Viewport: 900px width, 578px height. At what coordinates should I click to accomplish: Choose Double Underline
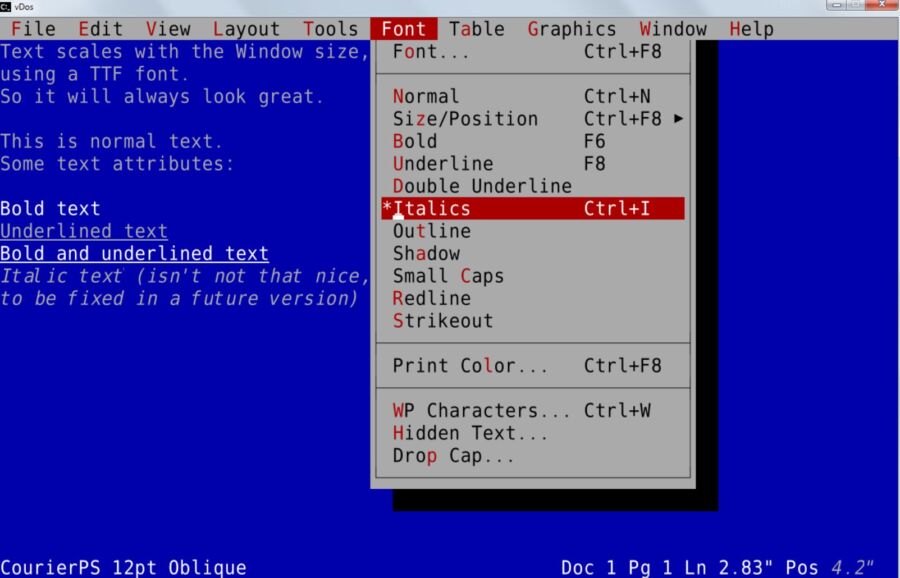(533, 186)
